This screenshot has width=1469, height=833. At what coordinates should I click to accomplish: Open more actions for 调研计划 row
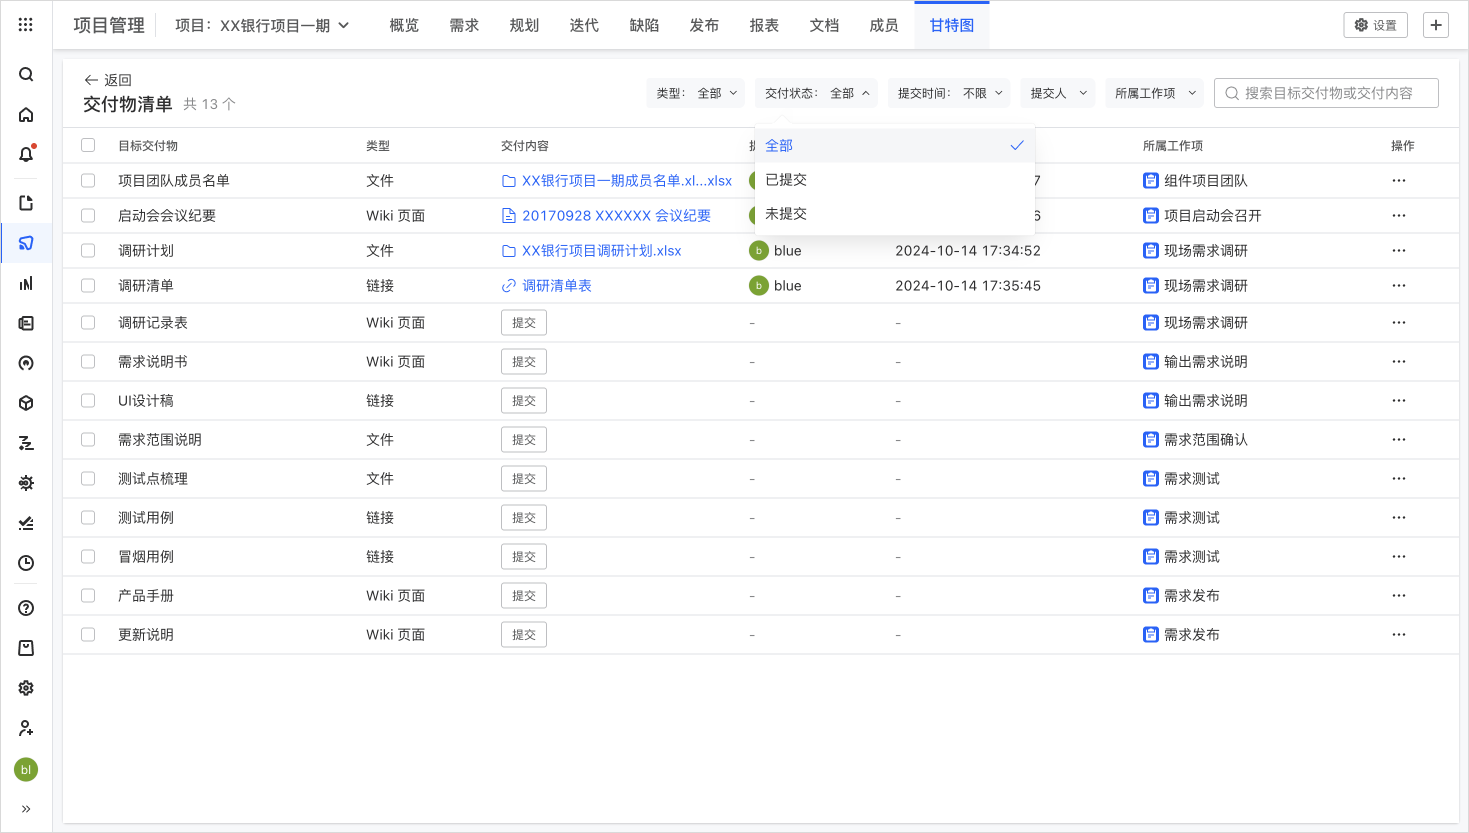1399,251
